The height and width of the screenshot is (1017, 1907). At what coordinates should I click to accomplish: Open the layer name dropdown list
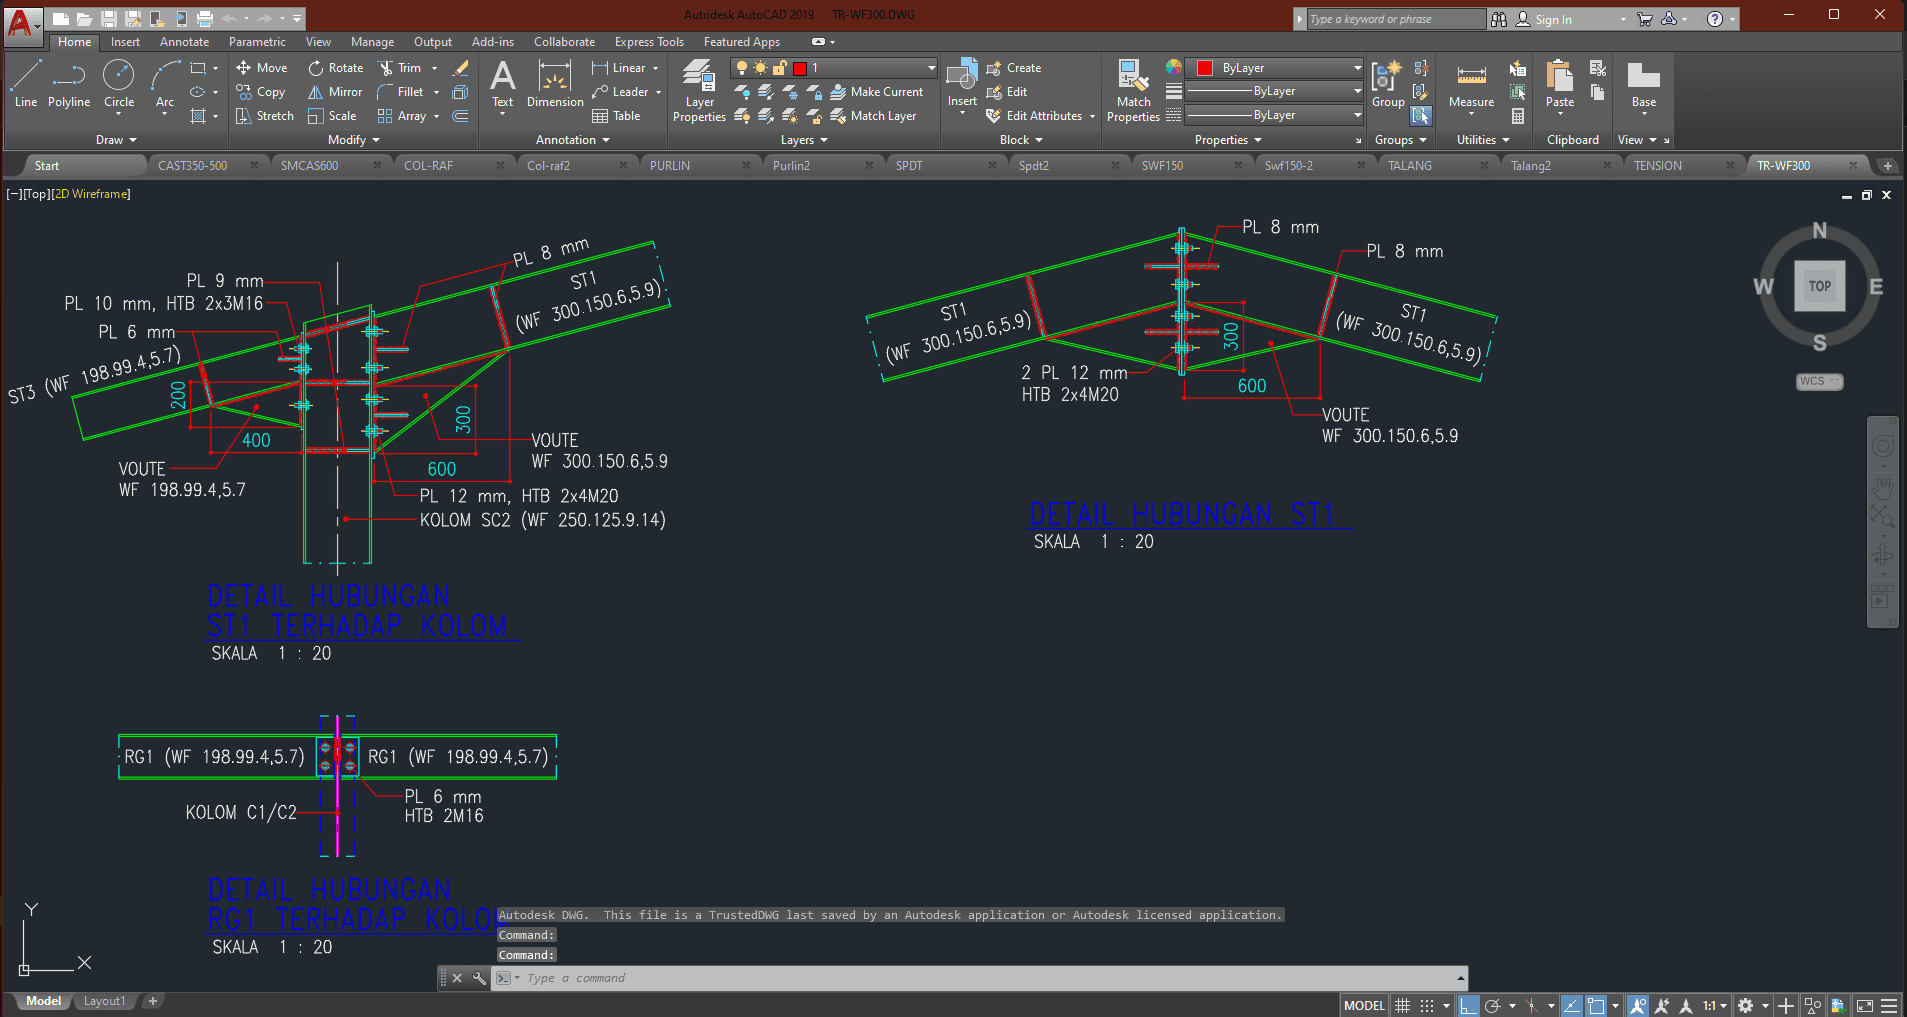(931, 68)
